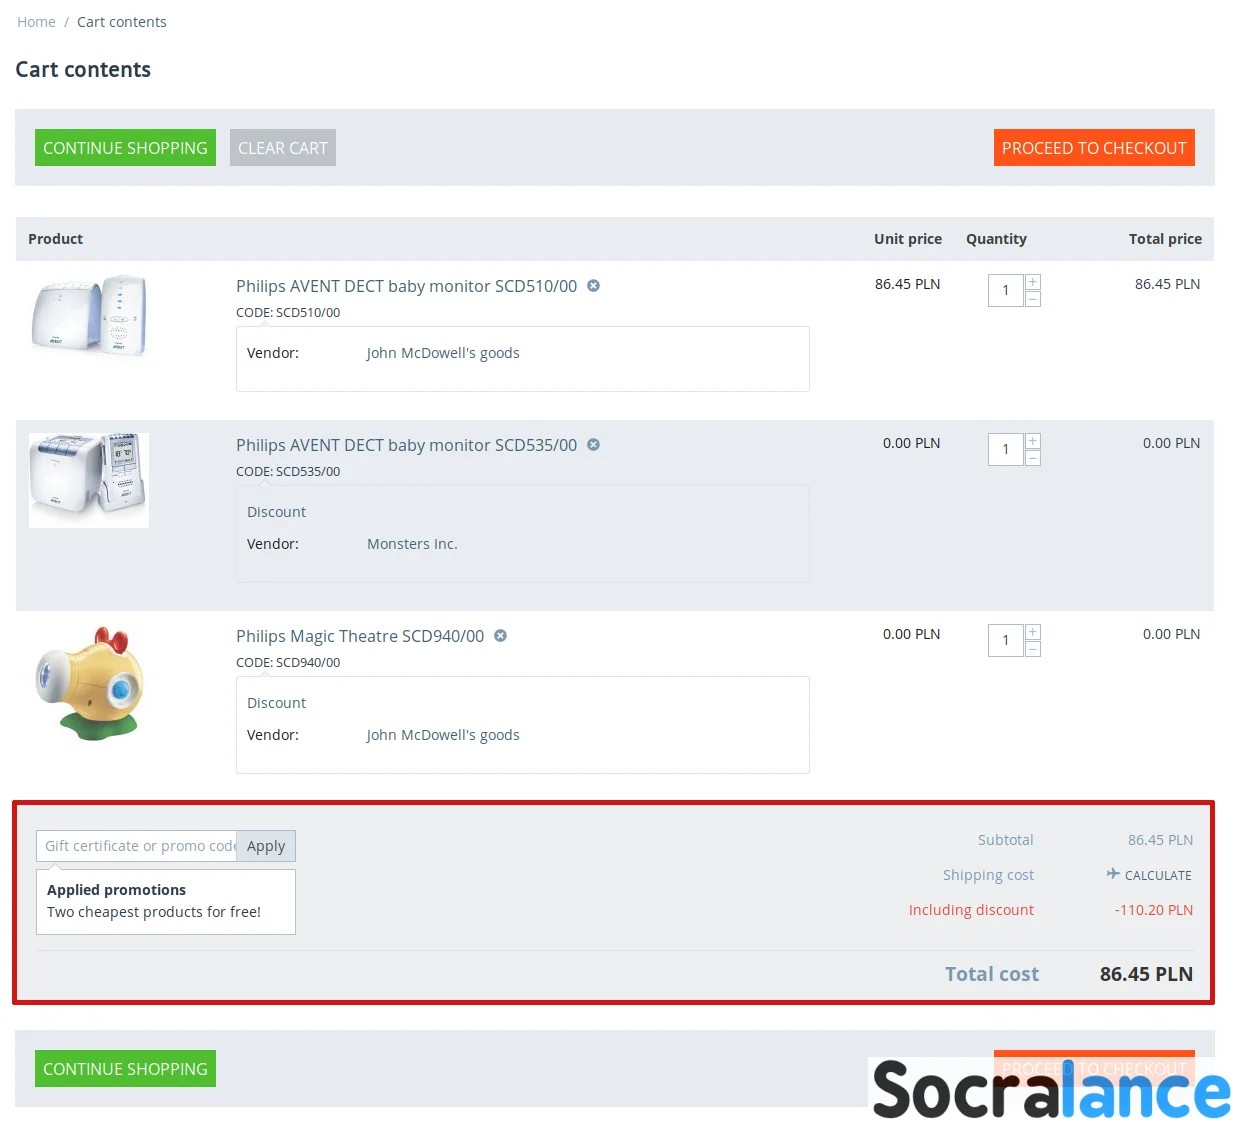The width and height of the screenshot is (1239, 1125).
Task: Click the 'Total price' column header
Action: coord(1165,239)
